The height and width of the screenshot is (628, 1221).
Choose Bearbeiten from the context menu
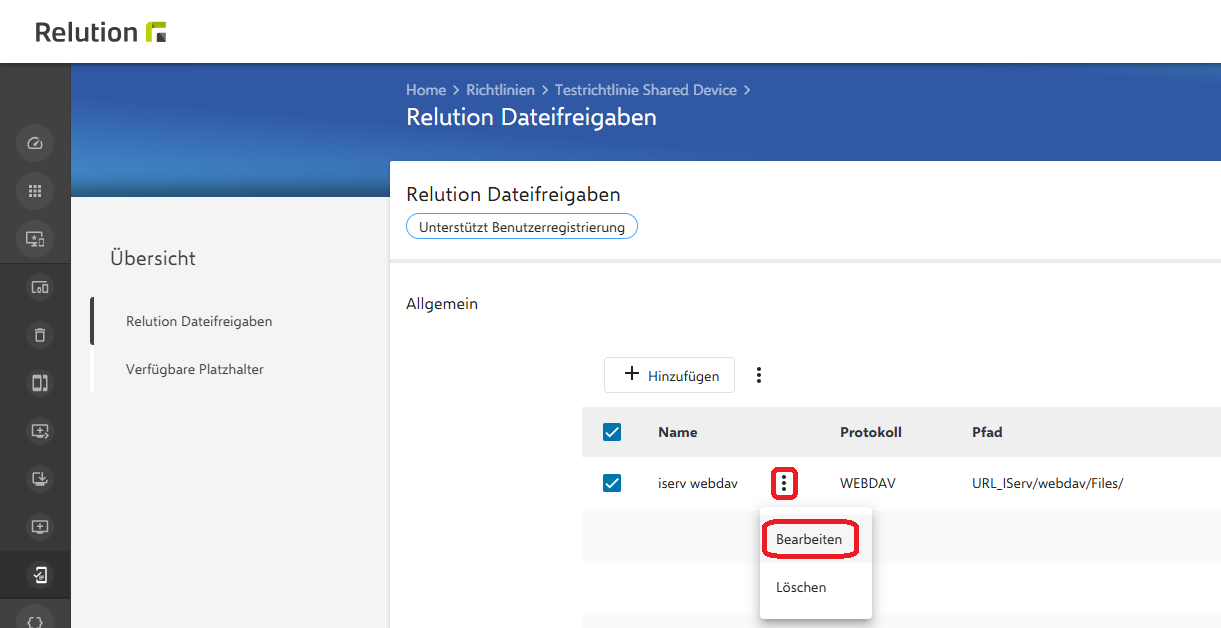point(809,539)
